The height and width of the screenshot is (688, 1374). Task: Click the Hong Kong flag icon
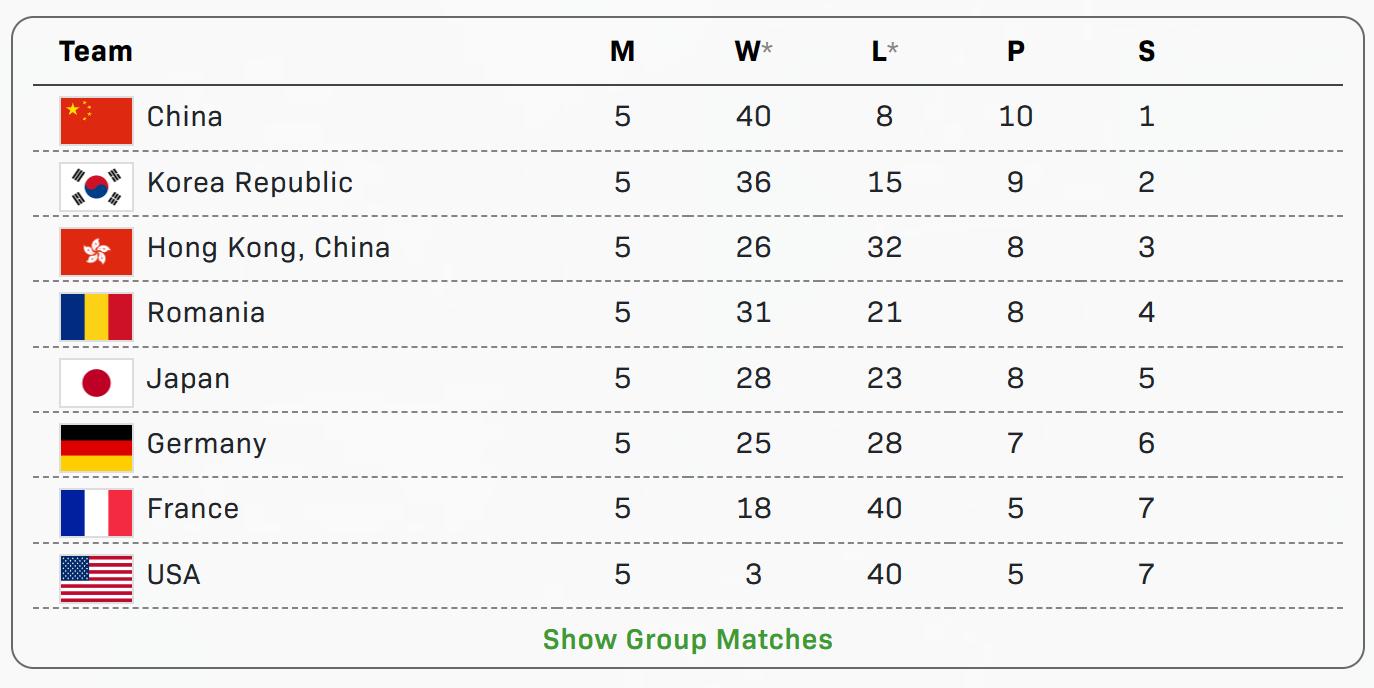96,251
